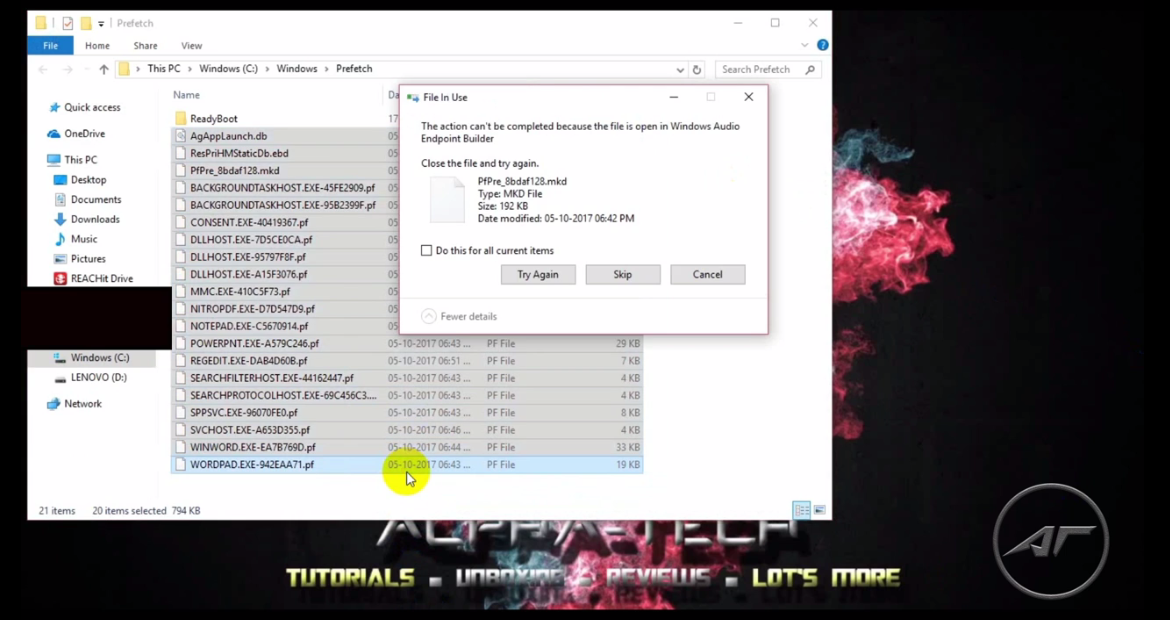Click the ReadyBoot folder icon
The width and height of the screenshot is (1170, 620).
(180, 119)
